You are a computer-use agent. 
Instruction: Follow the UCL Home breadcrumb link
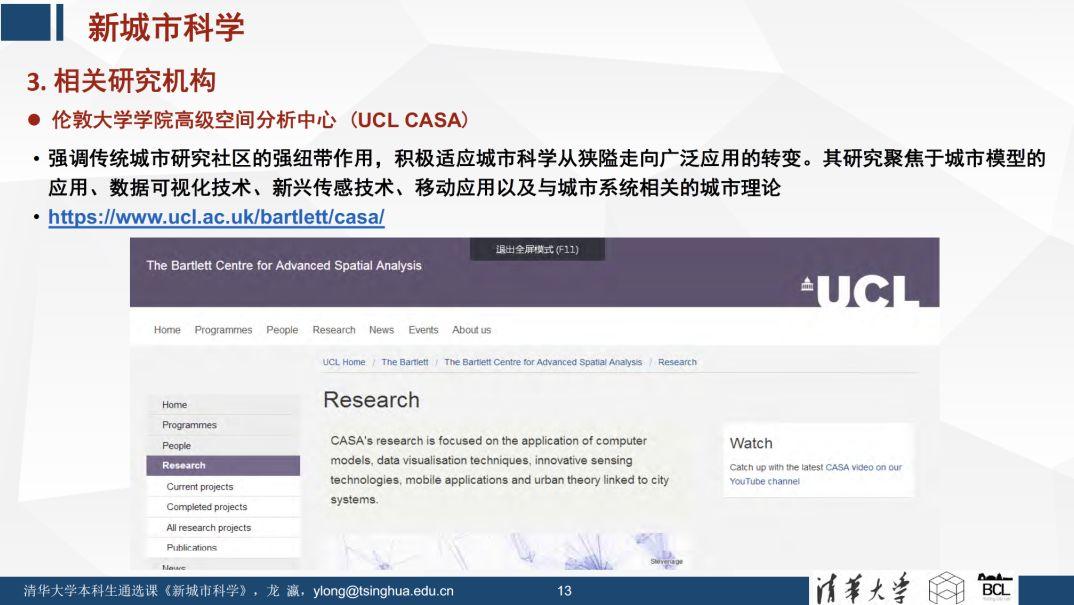click(x=344, y=362)
